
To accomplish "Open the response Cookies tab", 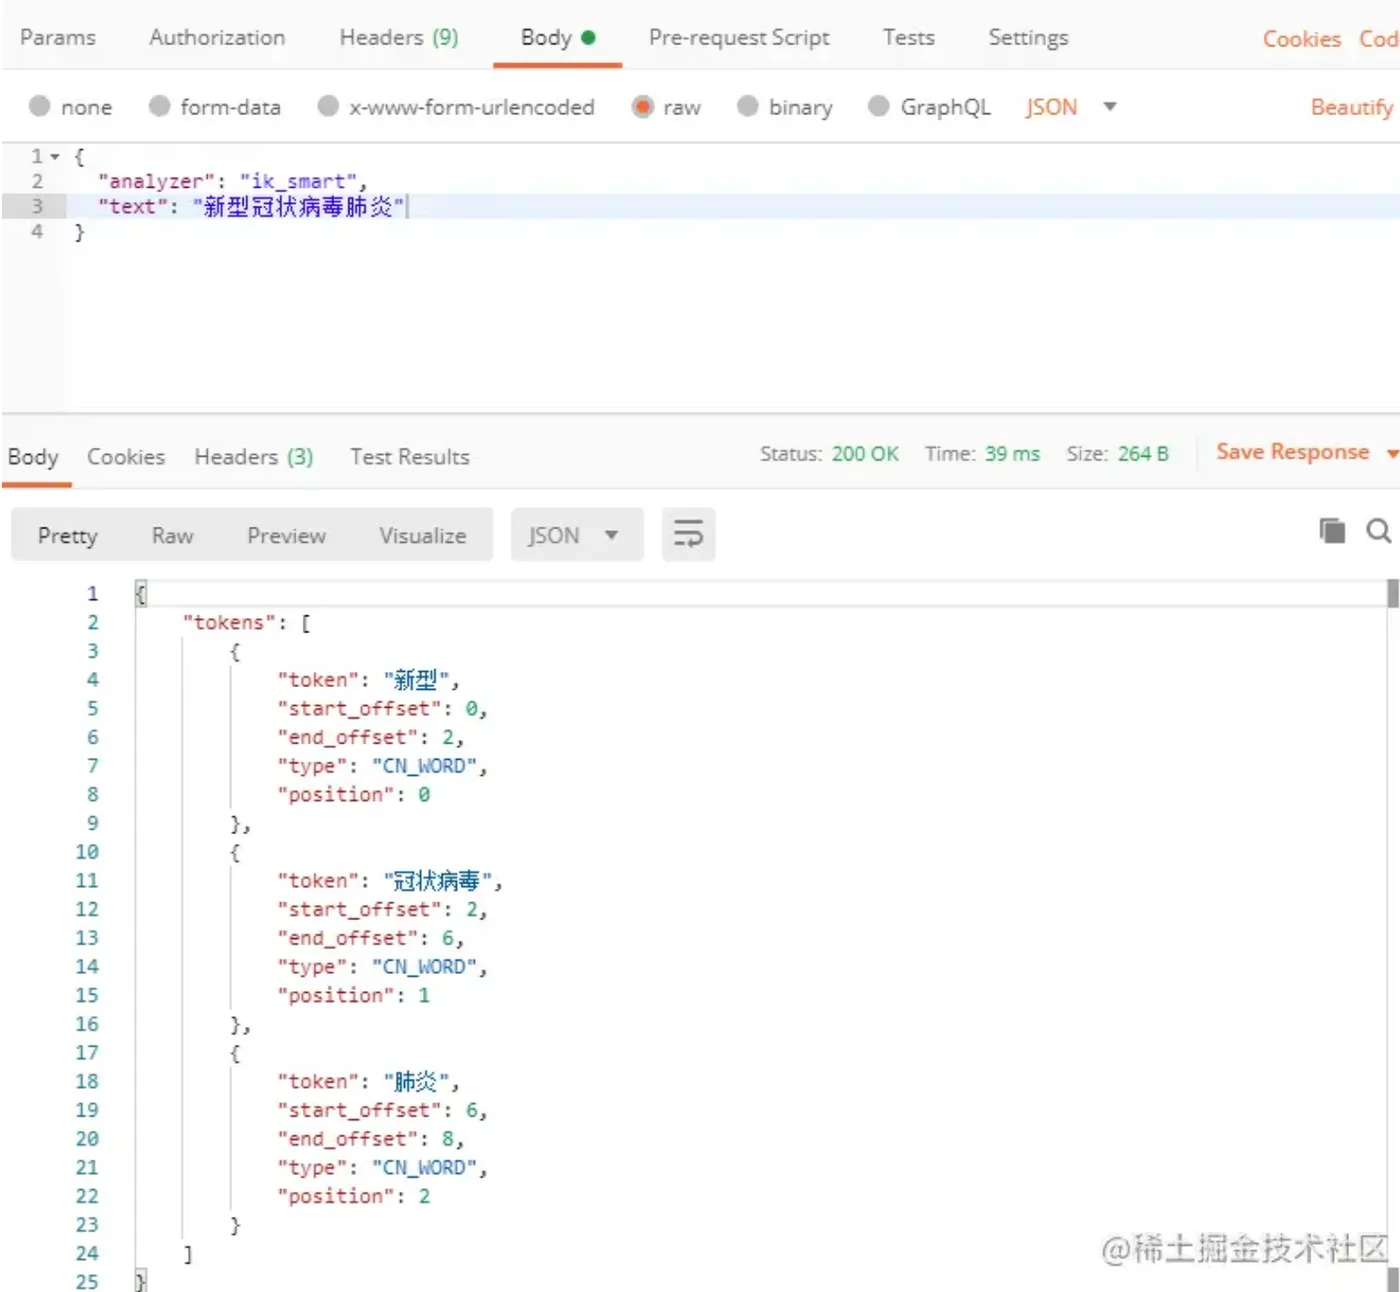I will point(126,457).
